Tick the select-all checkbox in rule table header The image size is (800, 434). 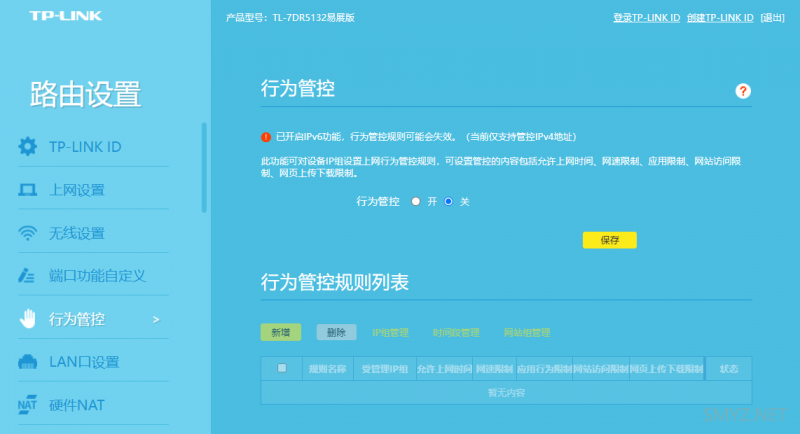(282, 368)
